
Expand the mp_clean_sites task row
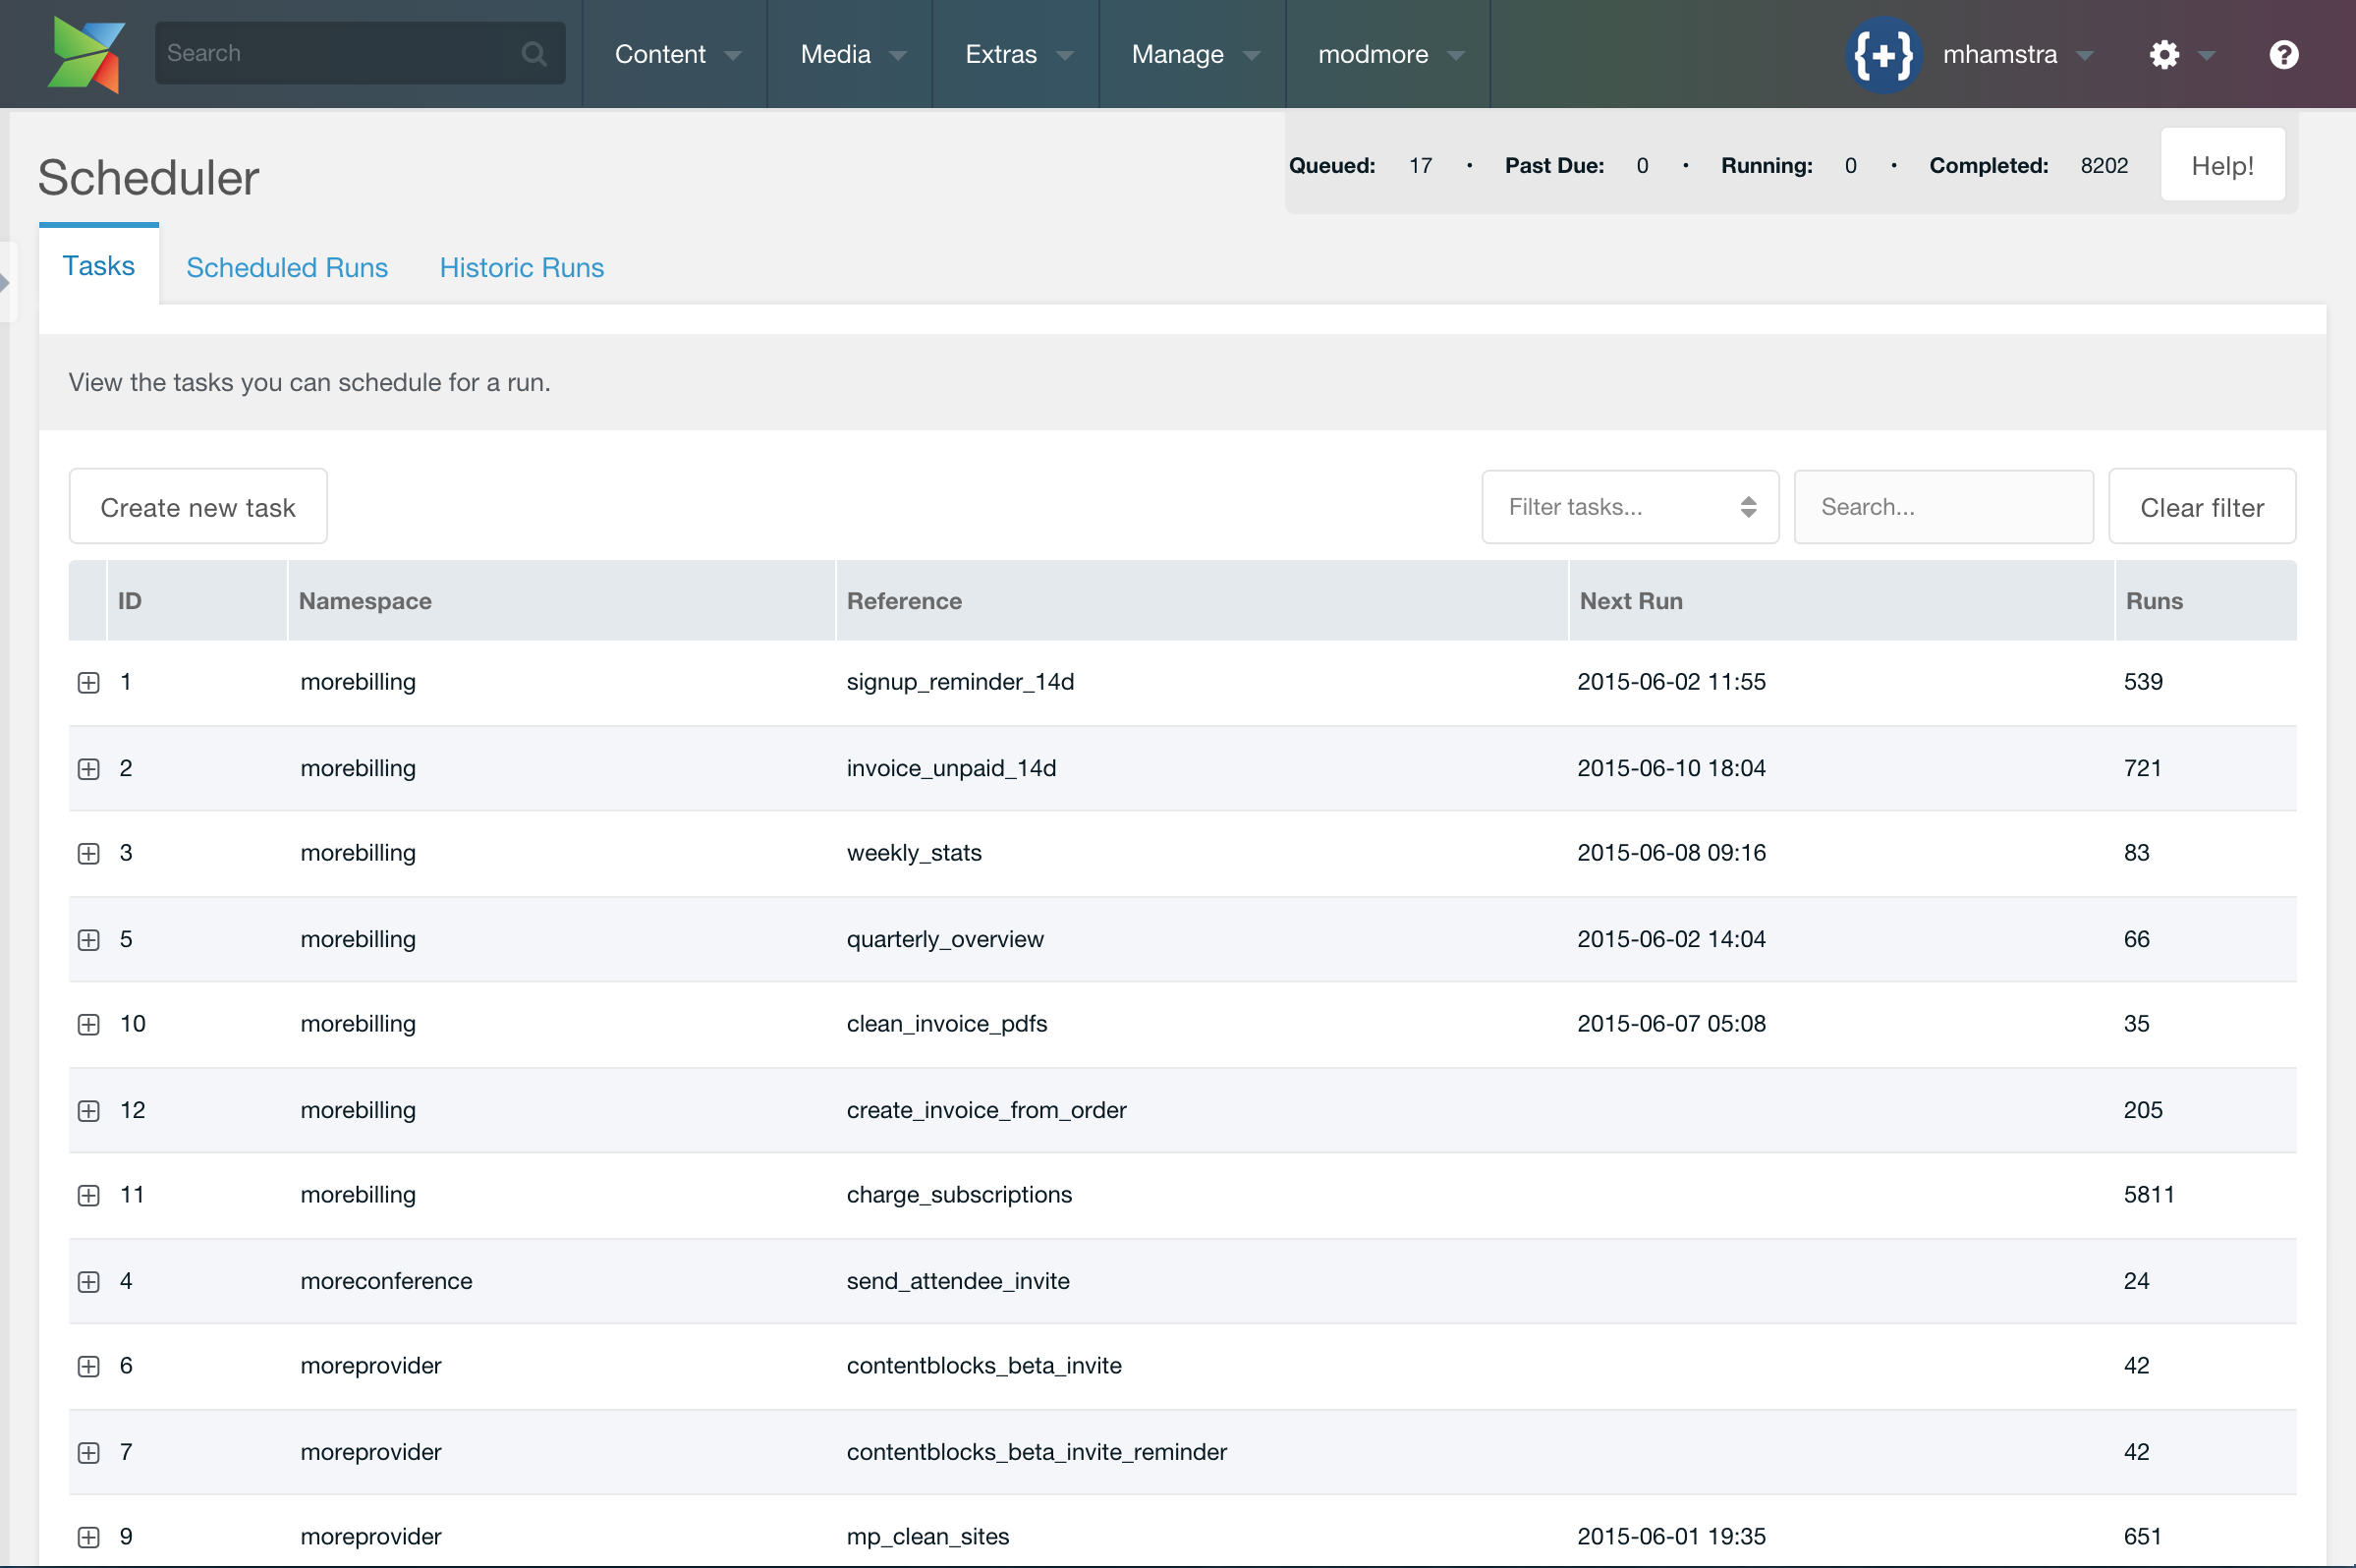[x=89, y=1537]
